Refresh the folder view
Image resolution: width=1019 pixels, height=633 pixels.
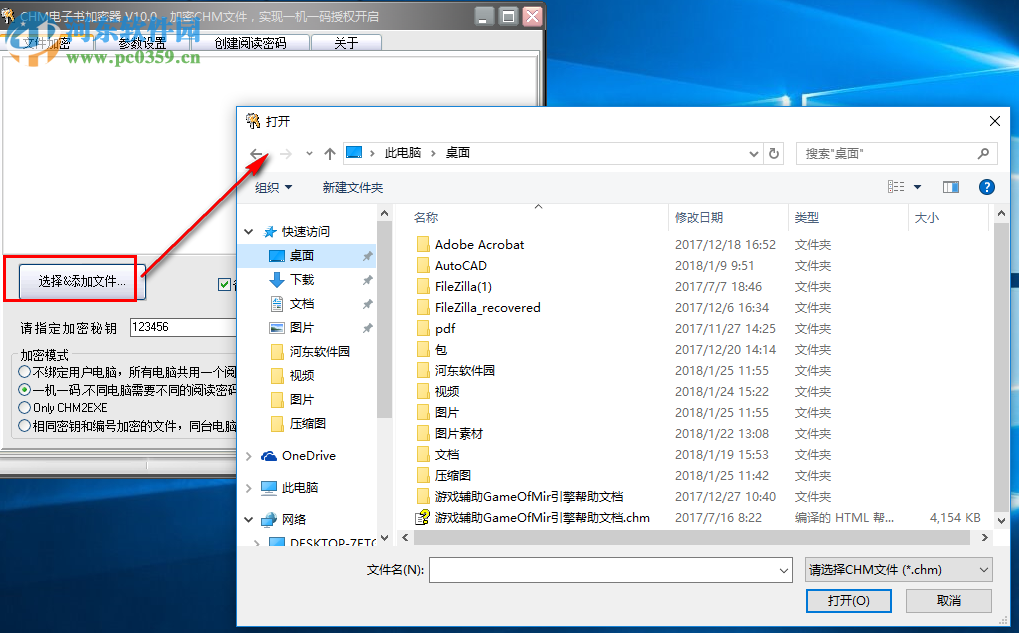tap(773, 154)
